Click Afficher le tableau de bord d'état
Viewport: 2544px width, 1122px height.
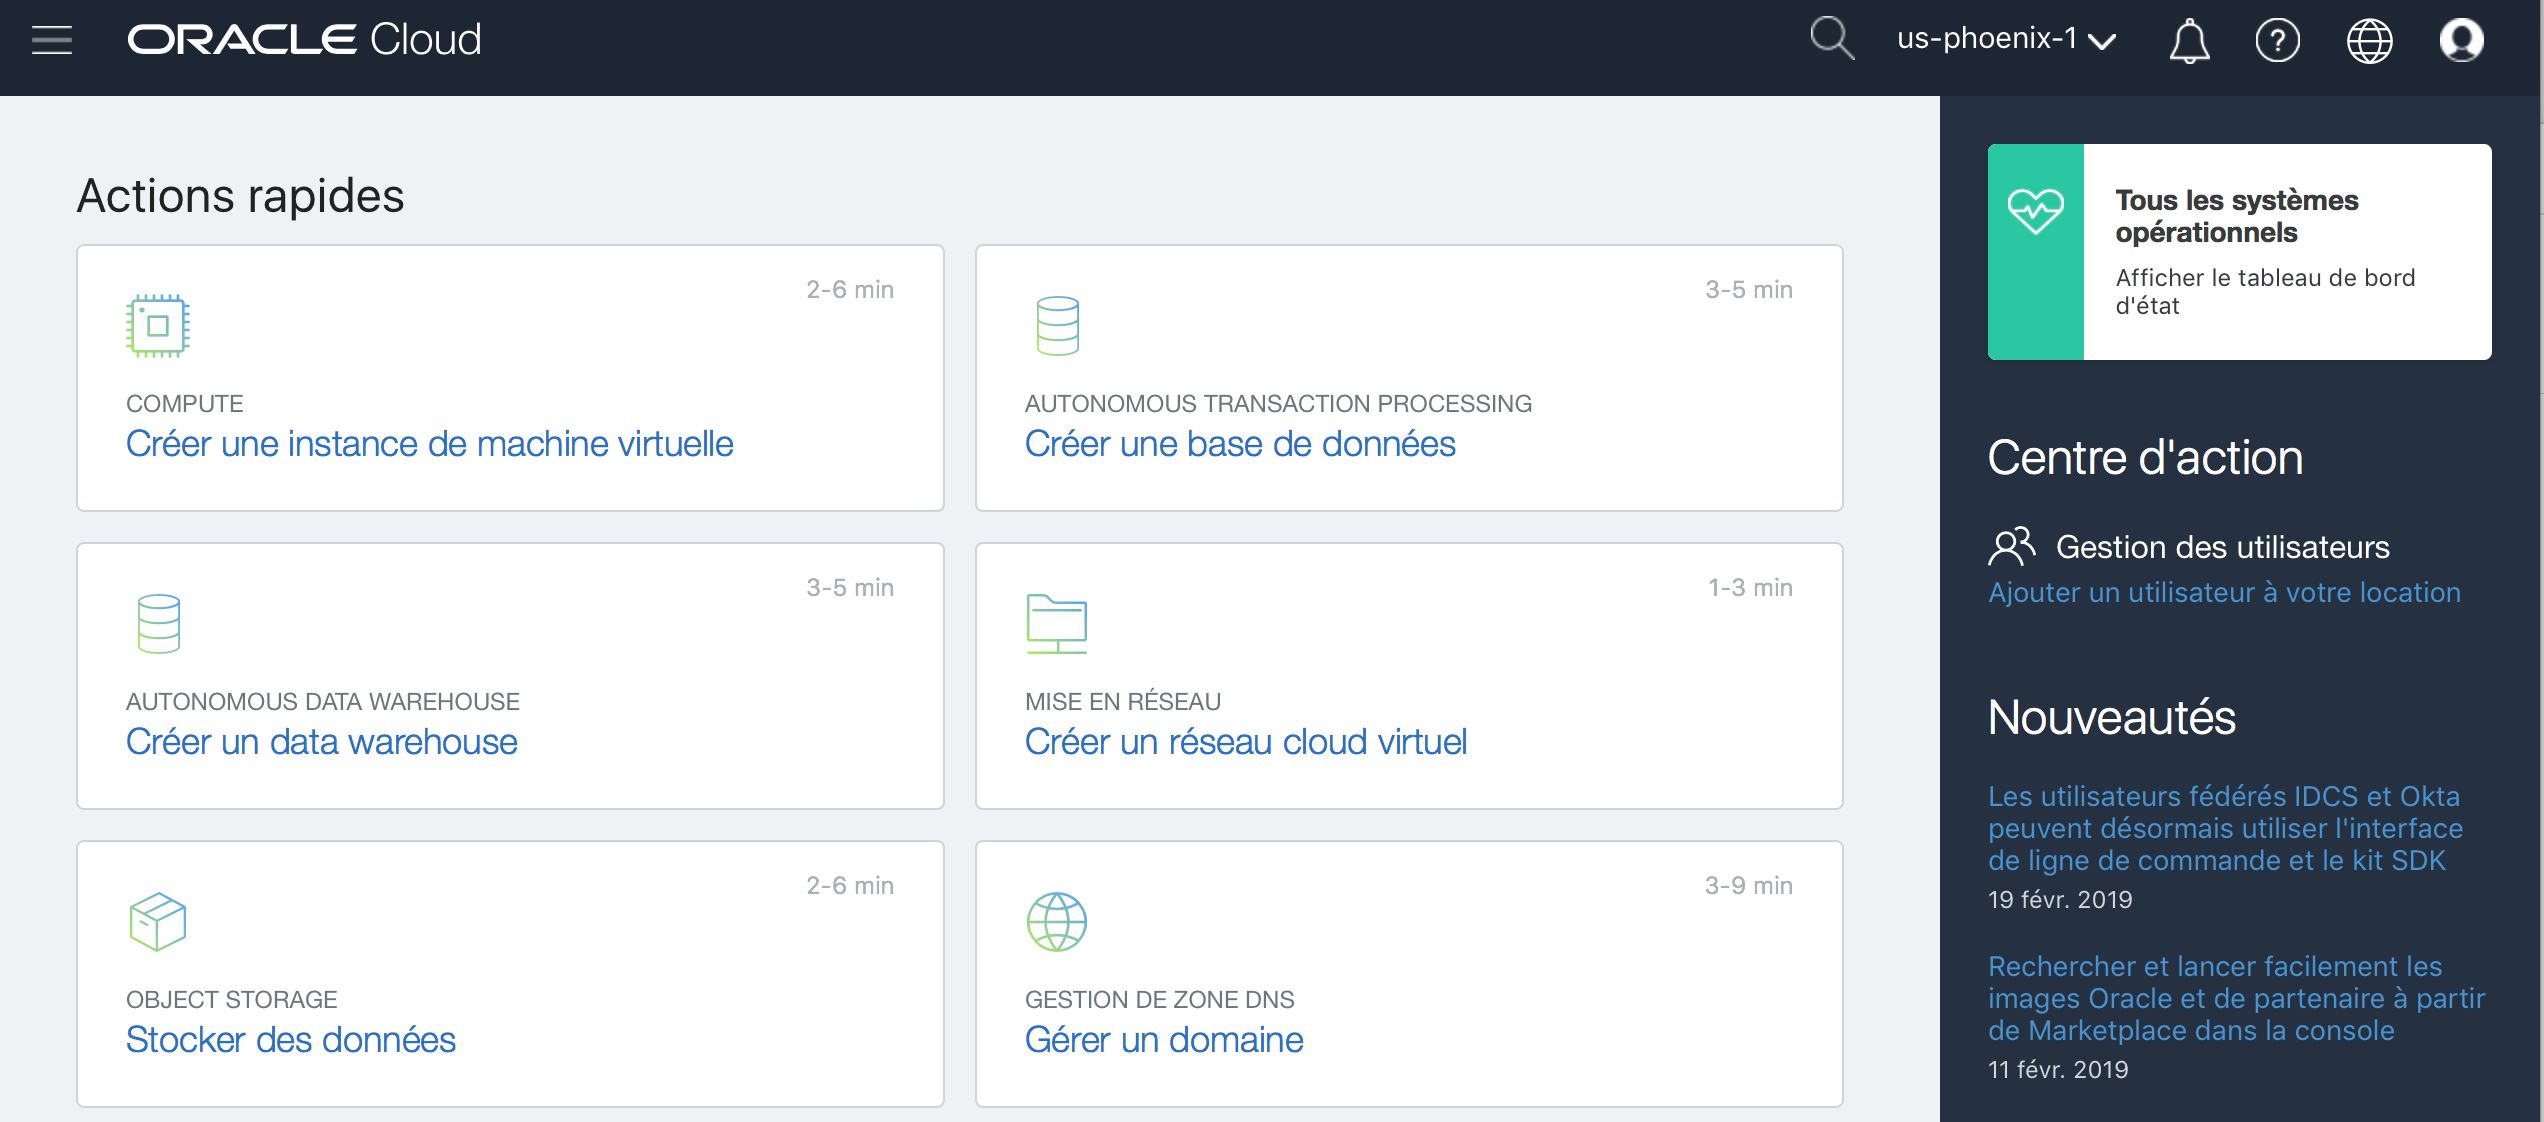point(2264,291)
